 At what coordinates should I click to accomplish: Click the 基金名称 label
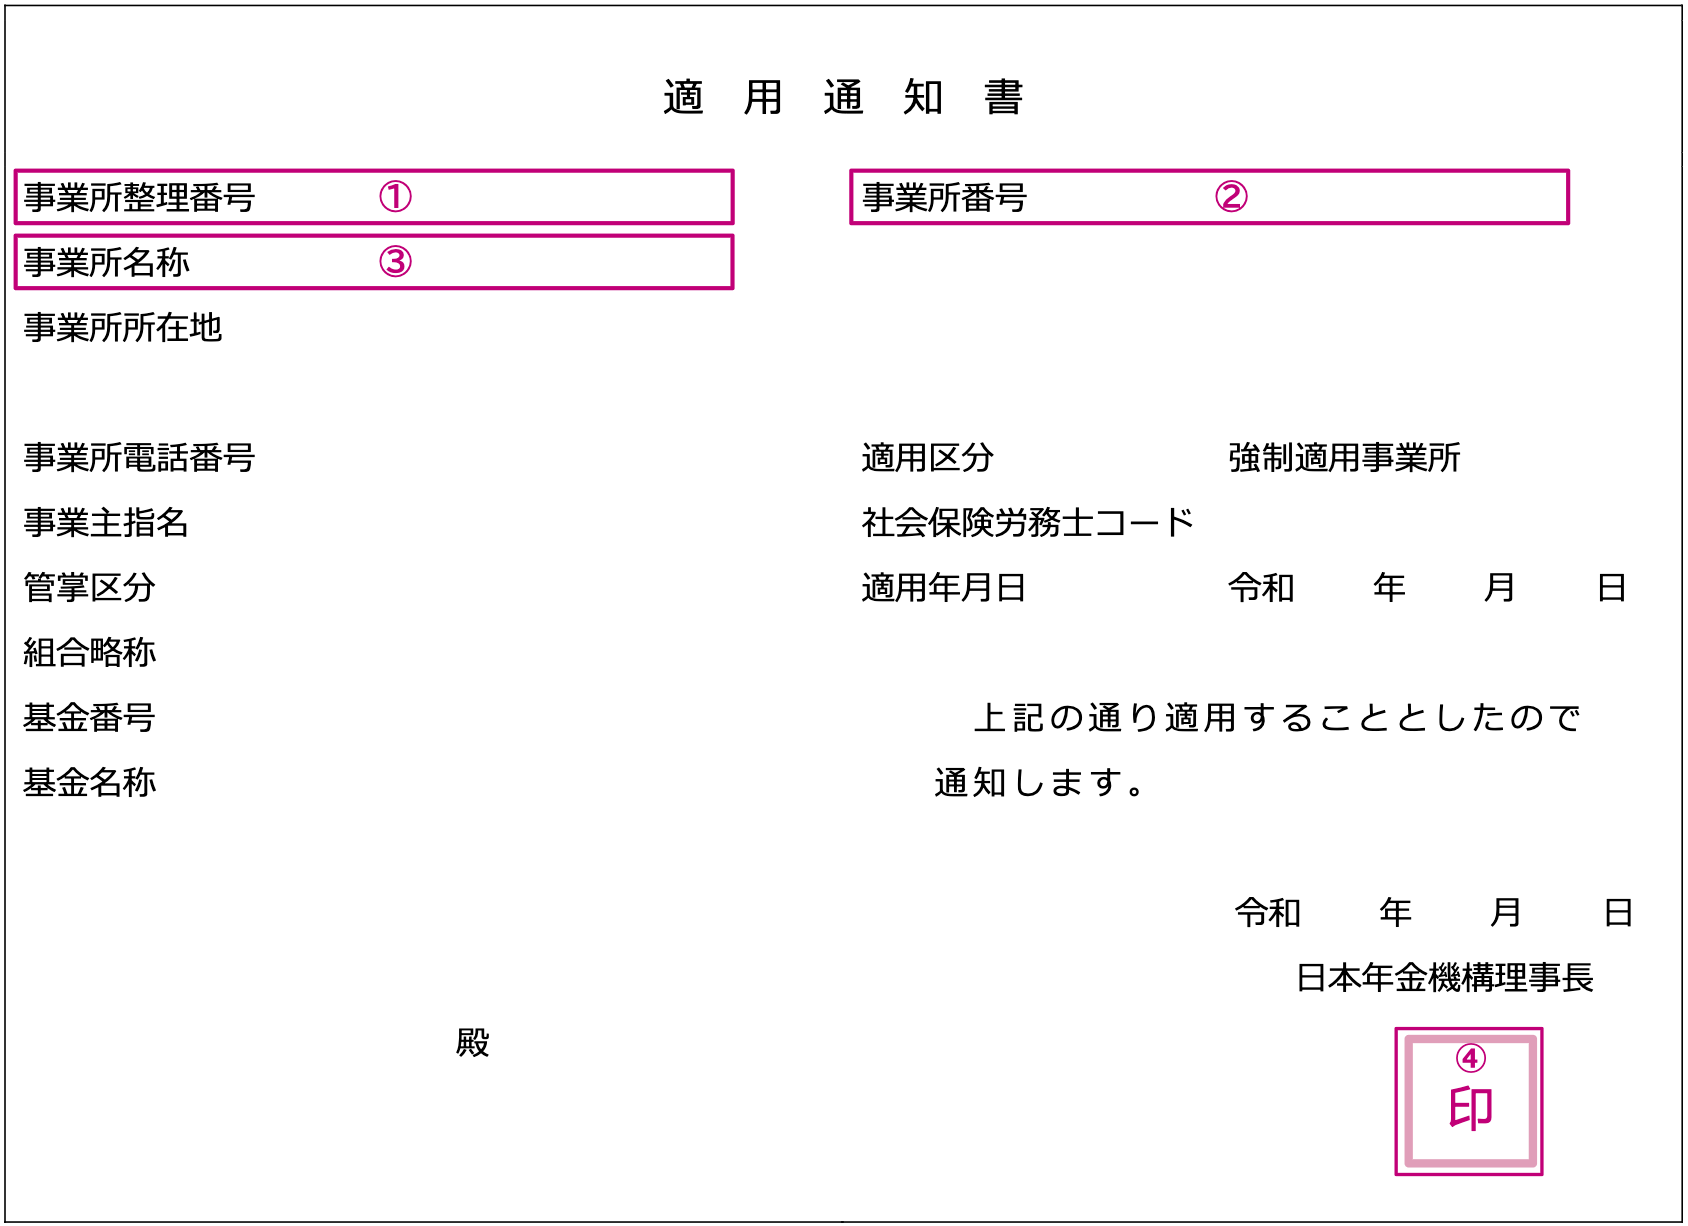(89, 782)
